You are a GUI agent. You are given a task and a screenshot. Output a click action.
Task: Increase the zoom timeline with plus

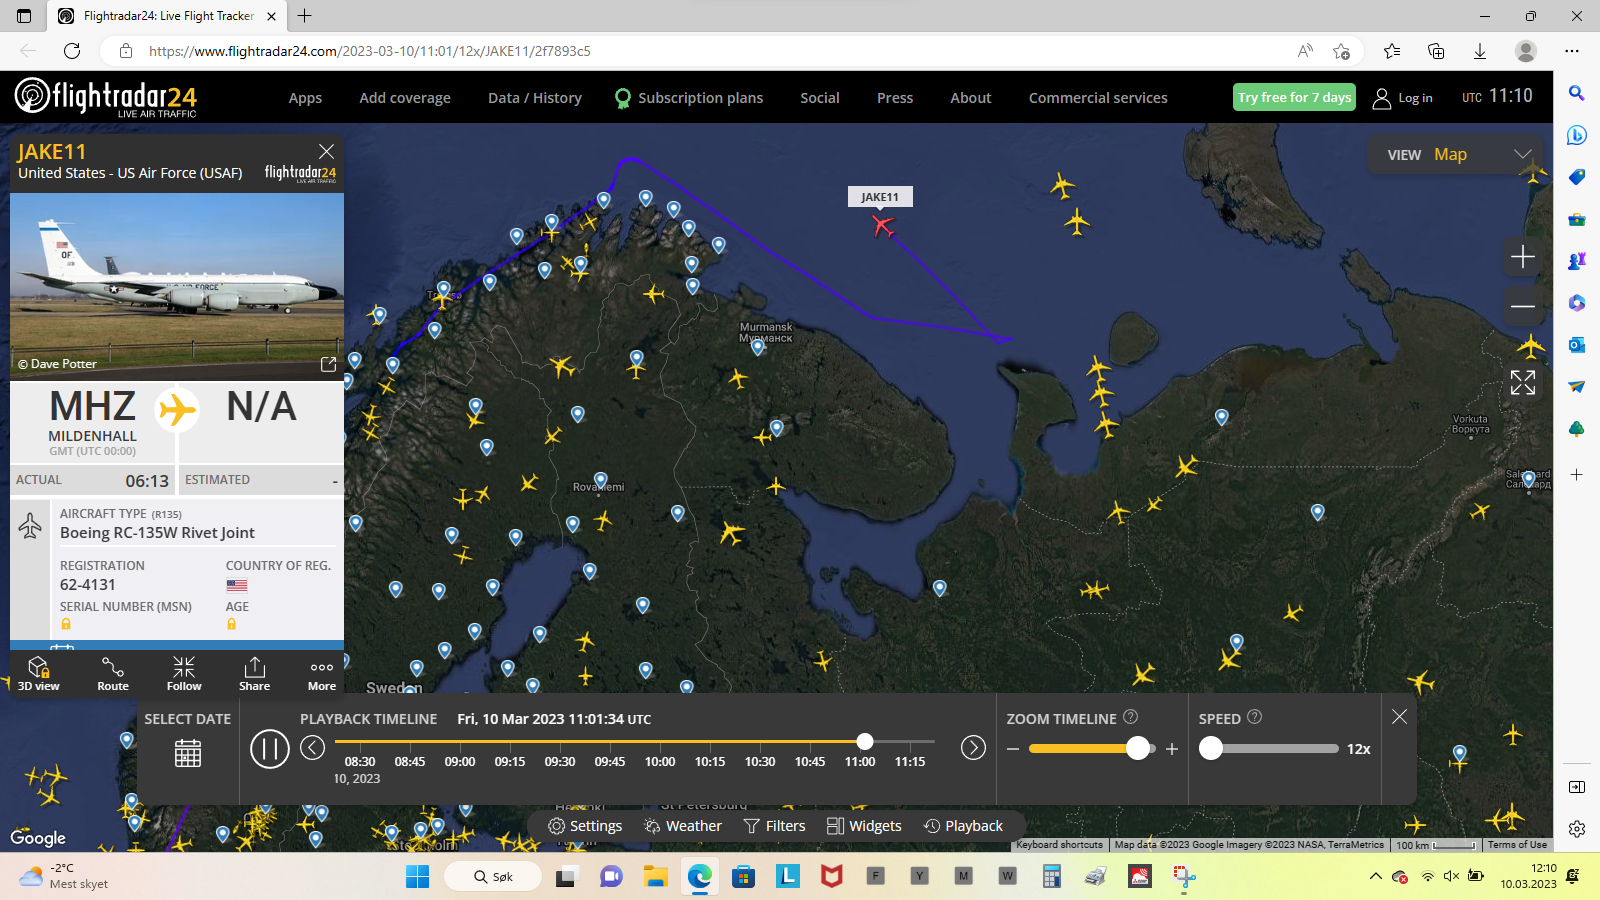(x=1172, y=748)
